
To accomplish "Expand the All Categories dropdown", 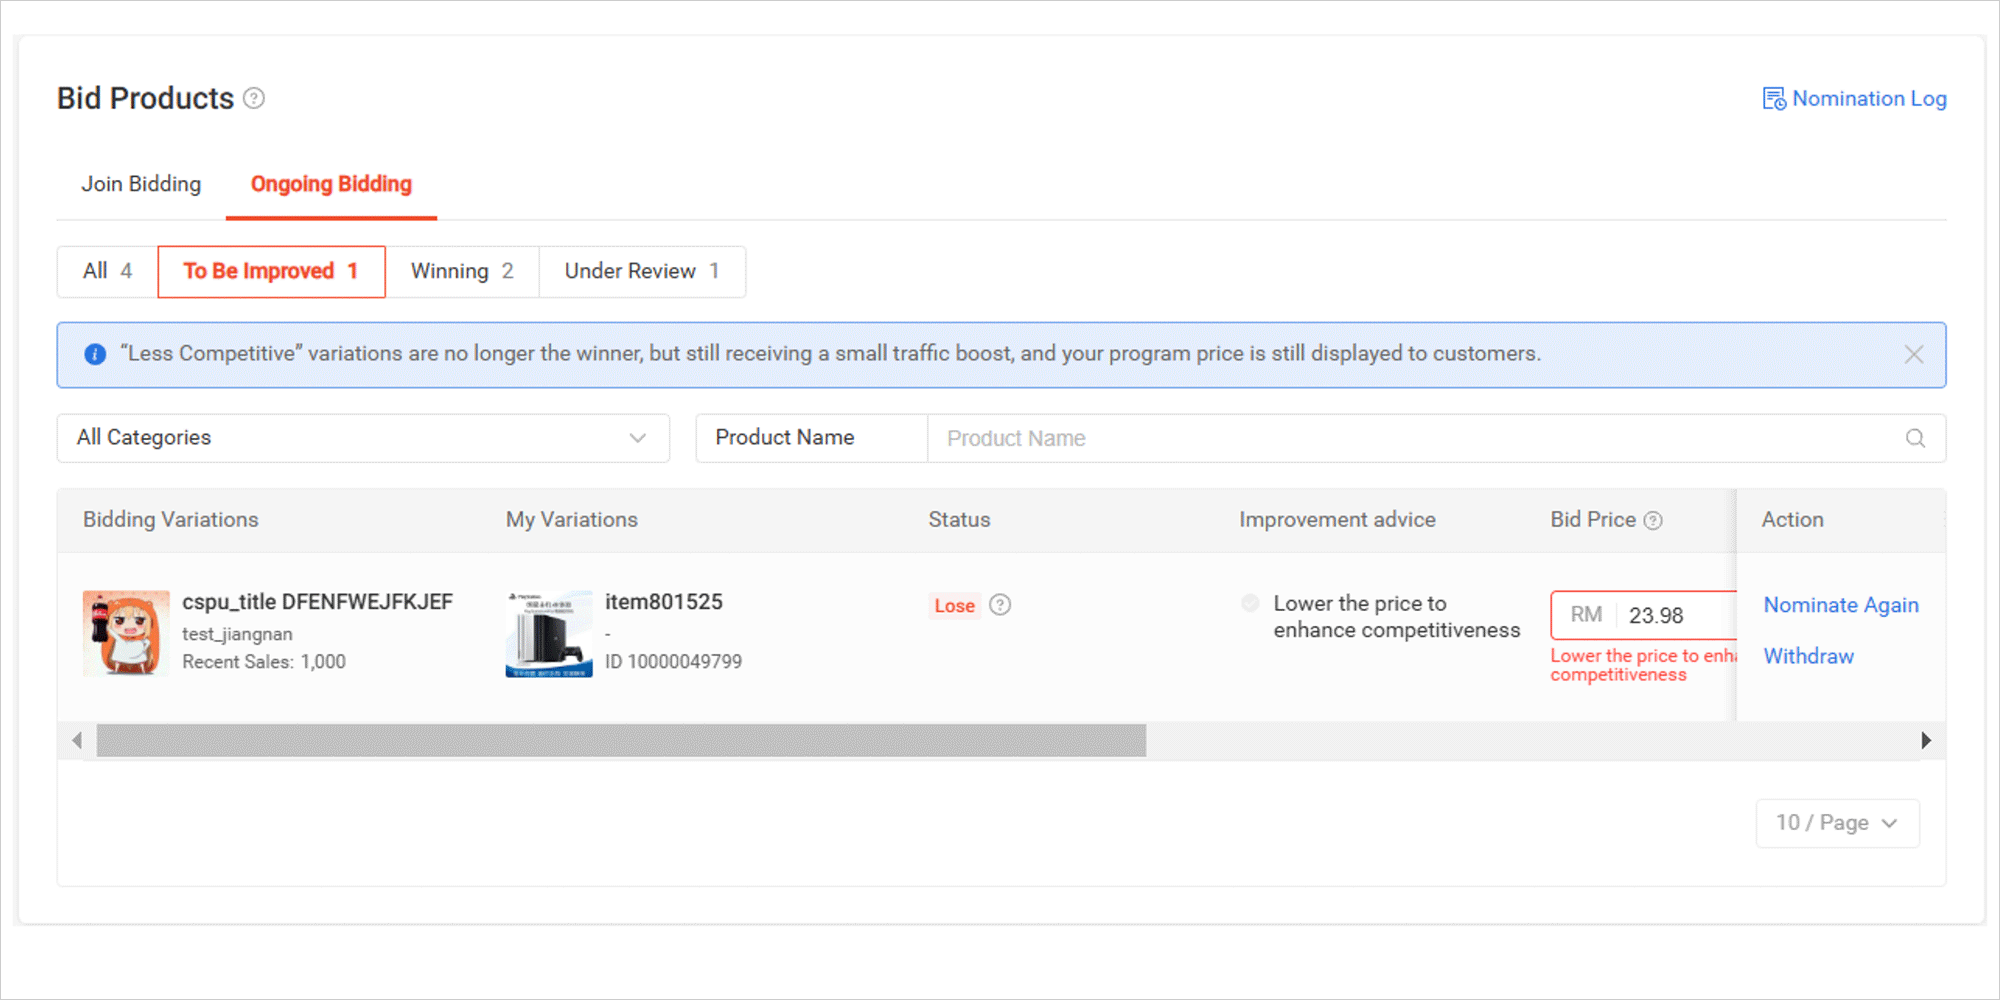I will (x=363, y=438).
